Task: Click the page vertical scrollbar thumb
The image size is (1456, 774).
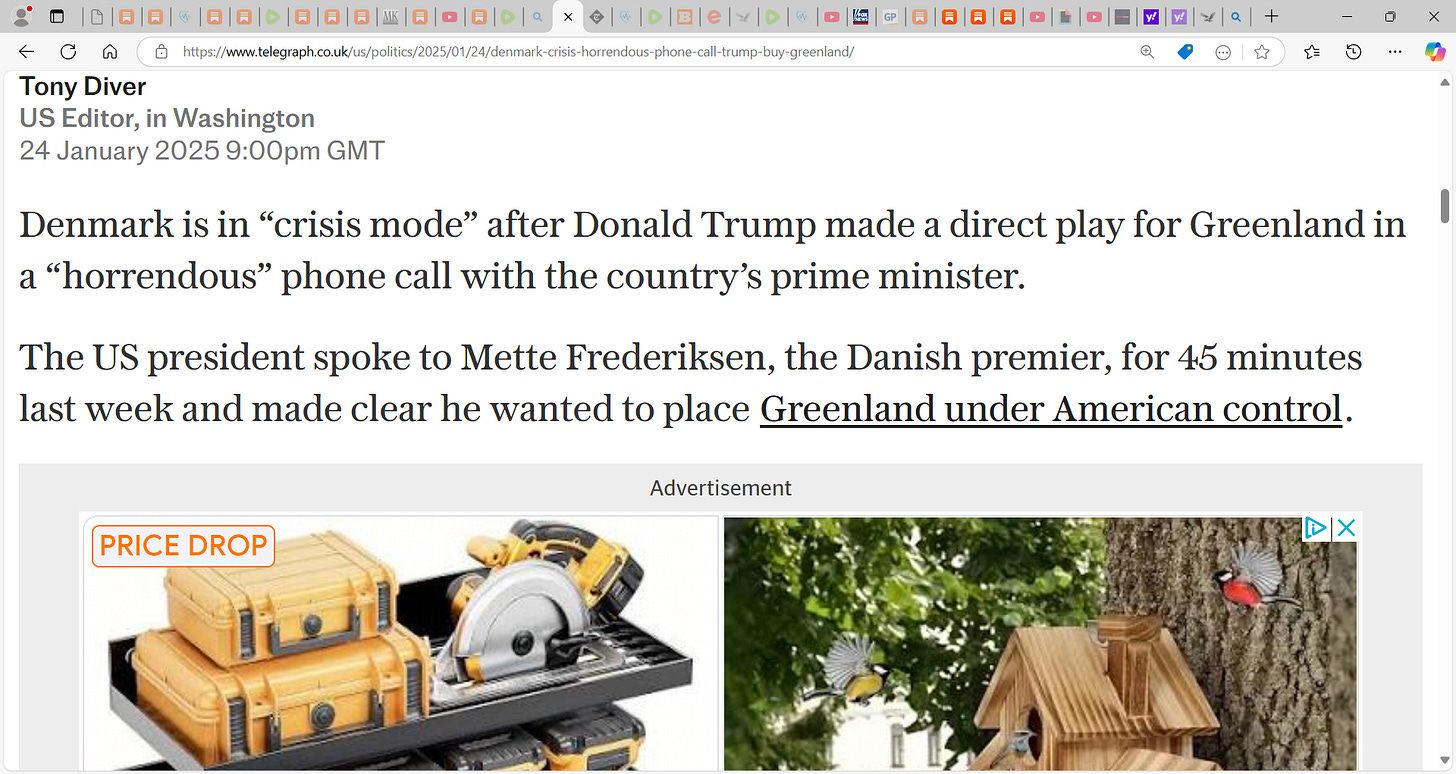Action: 1444,205
